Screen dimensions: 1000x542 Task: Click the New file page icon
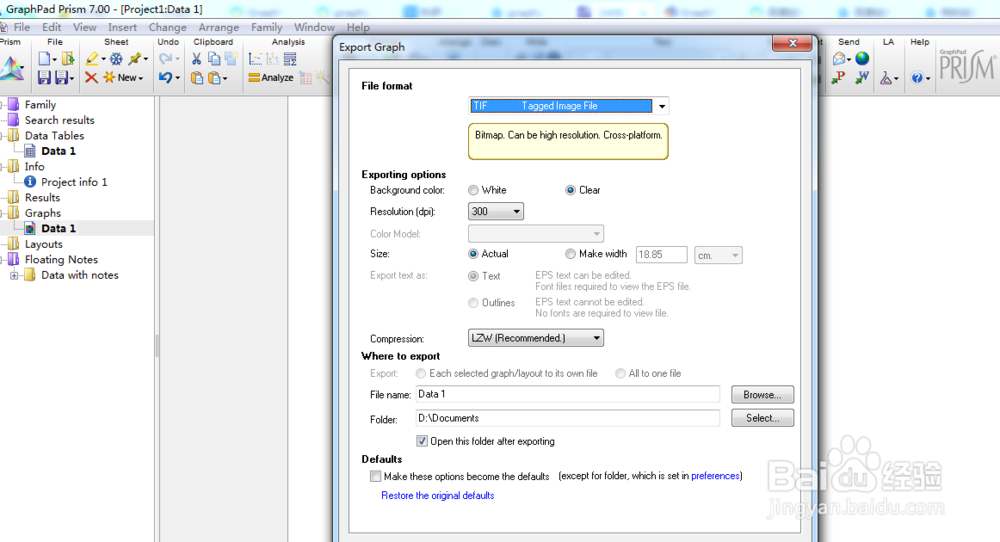click(44, 59)
